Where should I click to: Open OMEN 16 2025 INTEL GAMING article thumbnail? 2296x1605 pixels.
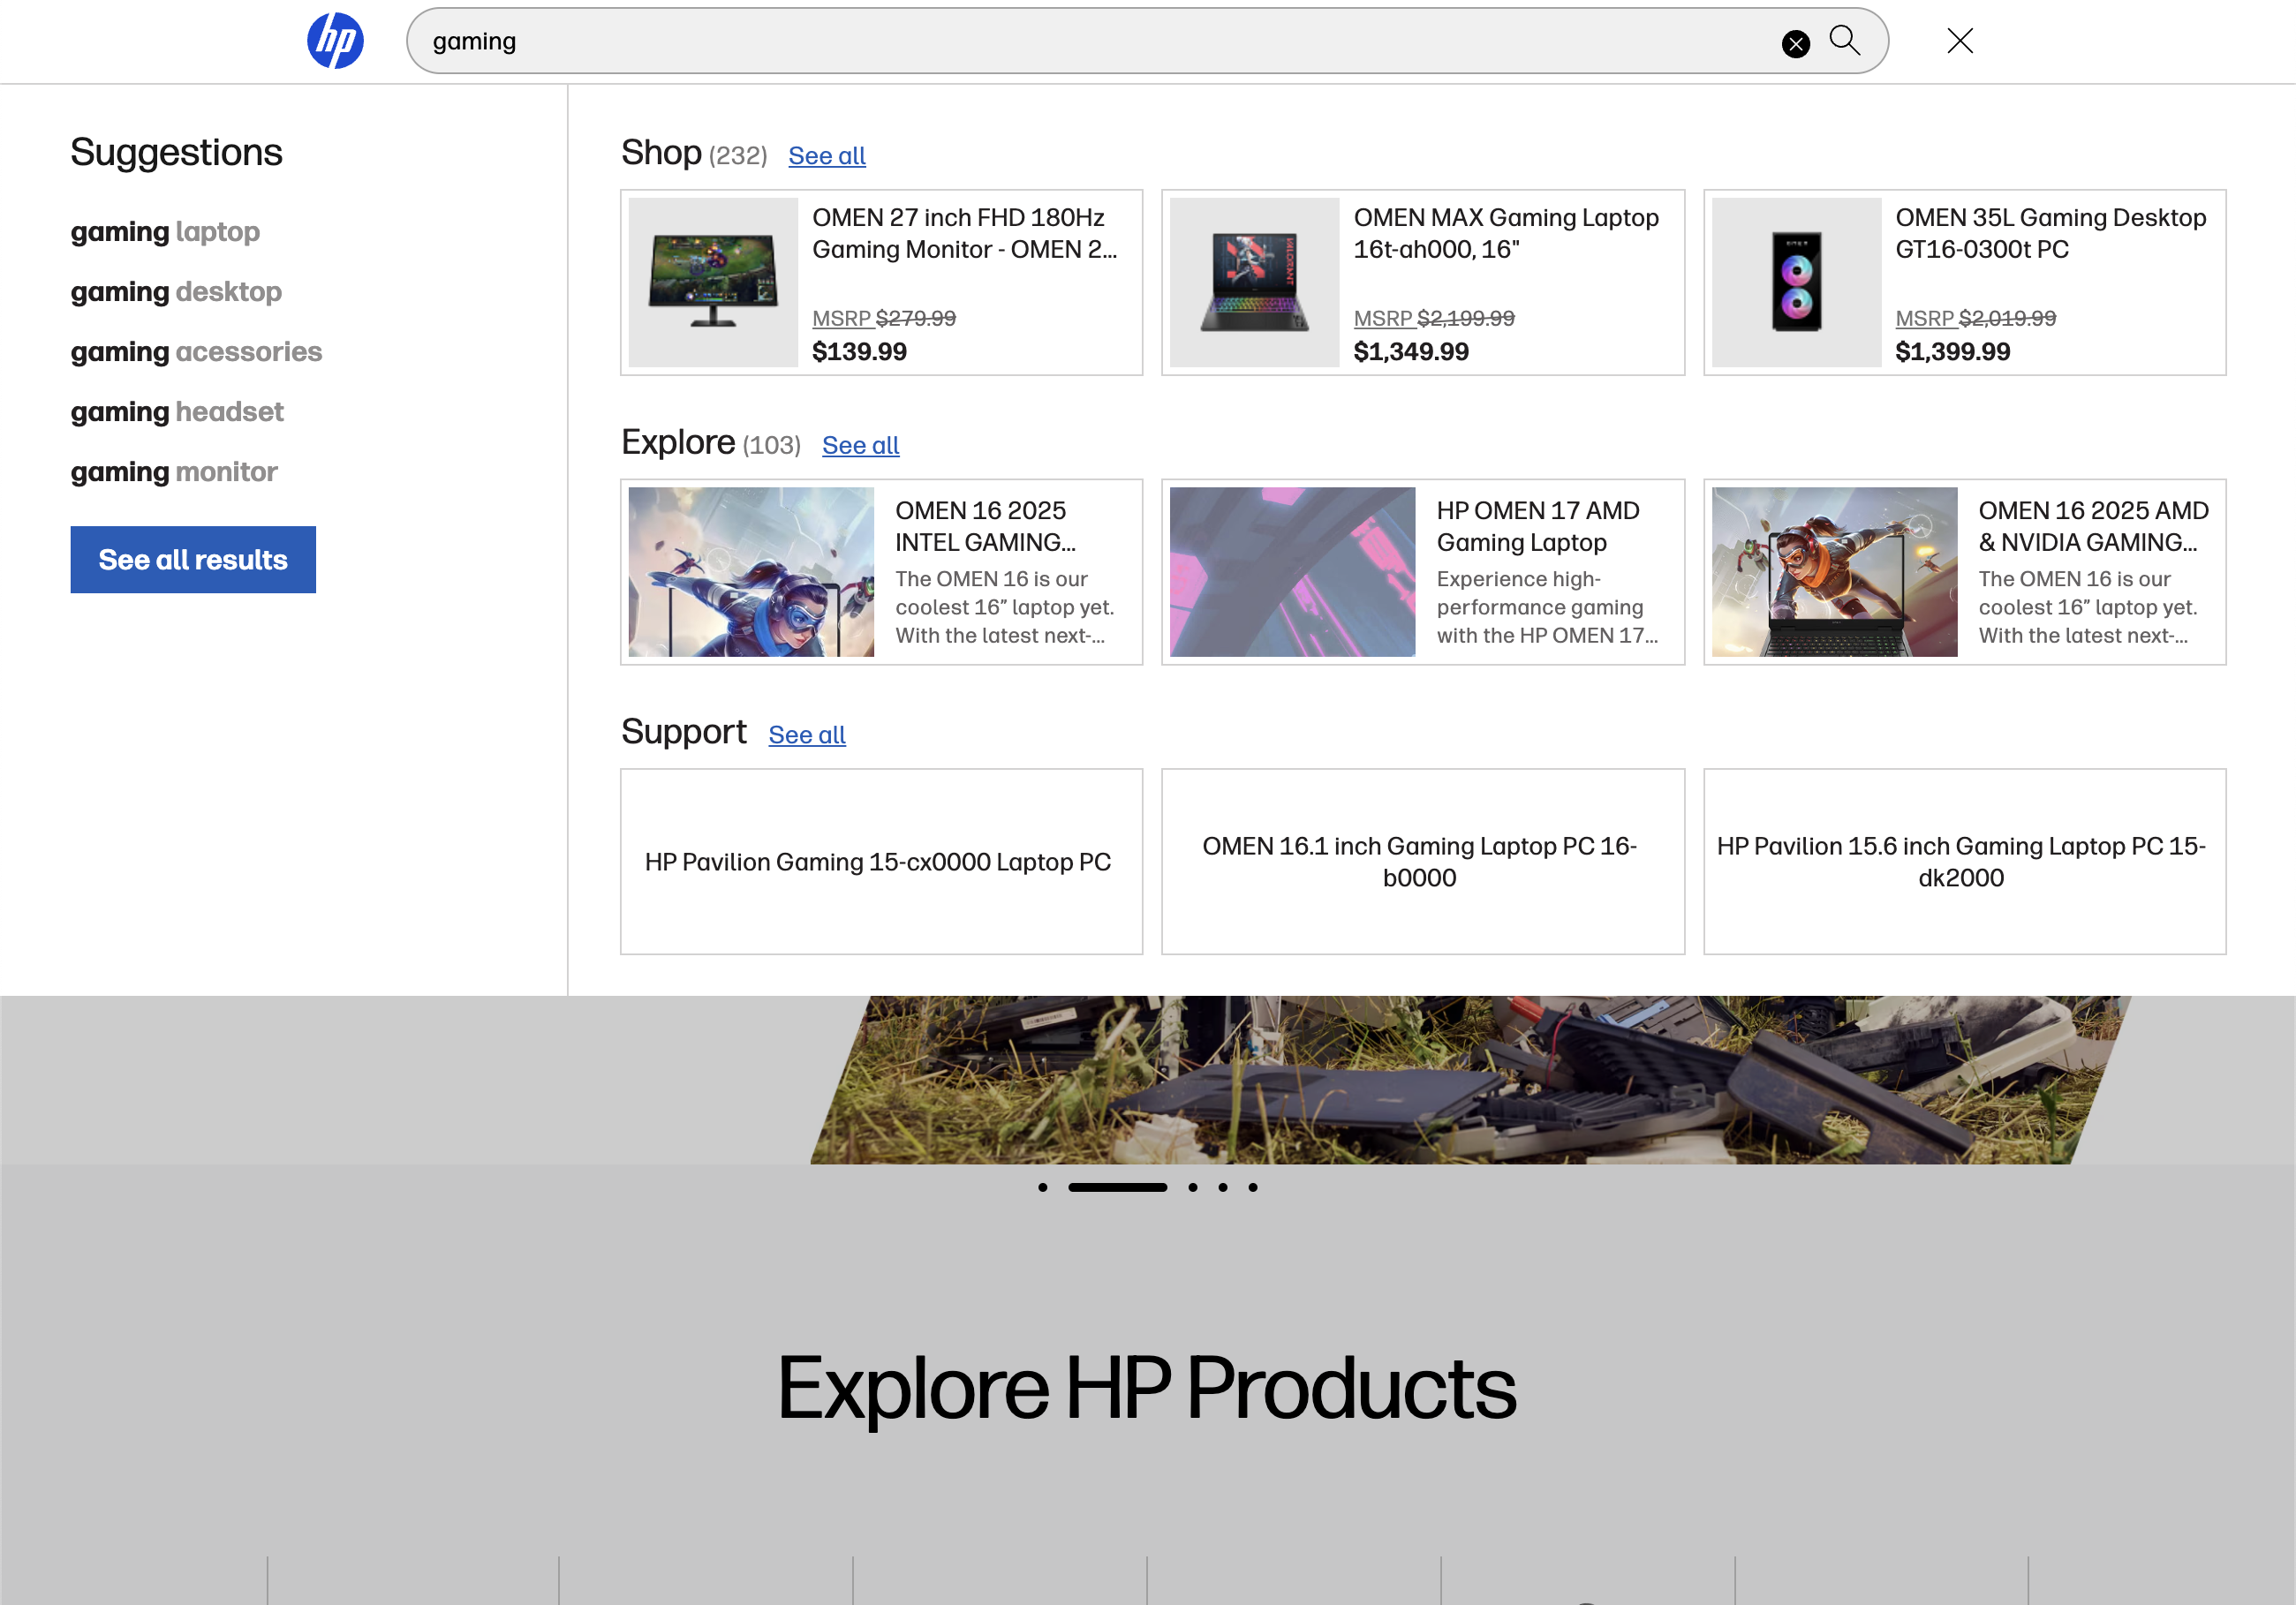751,571
